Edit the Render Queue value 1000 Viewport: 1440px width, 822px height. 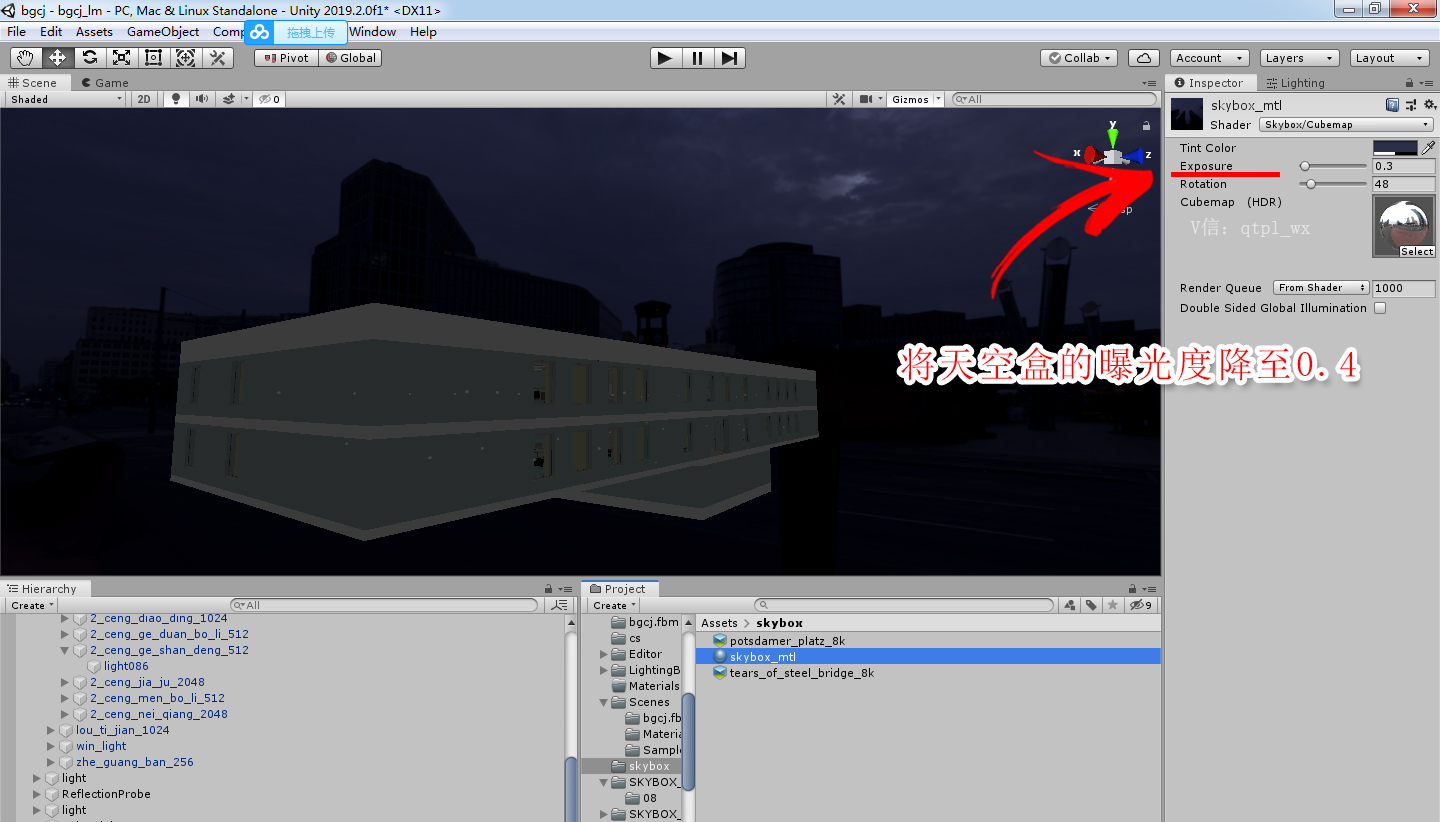(1404, 288)
